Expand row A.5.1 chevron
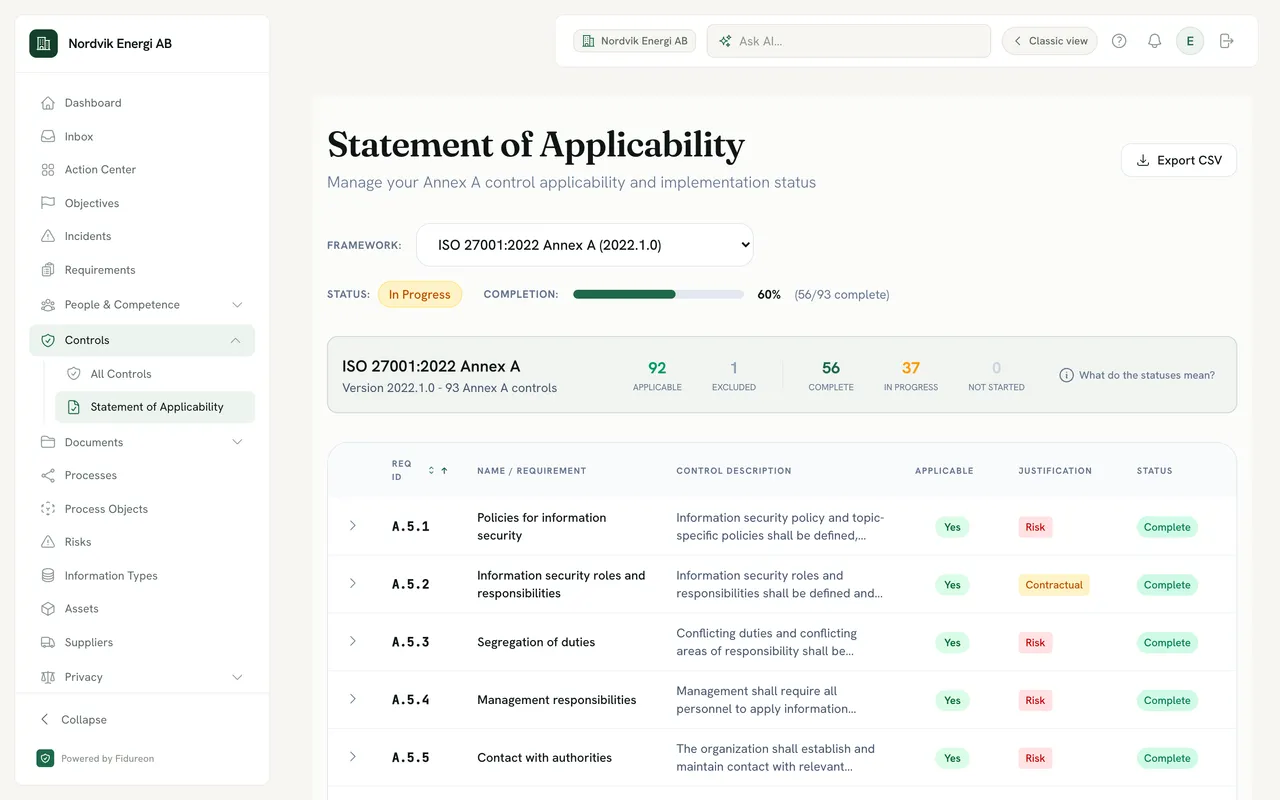Image resolution: width=1280 pixels, height=800 pixels. click(x=352, y=526)
